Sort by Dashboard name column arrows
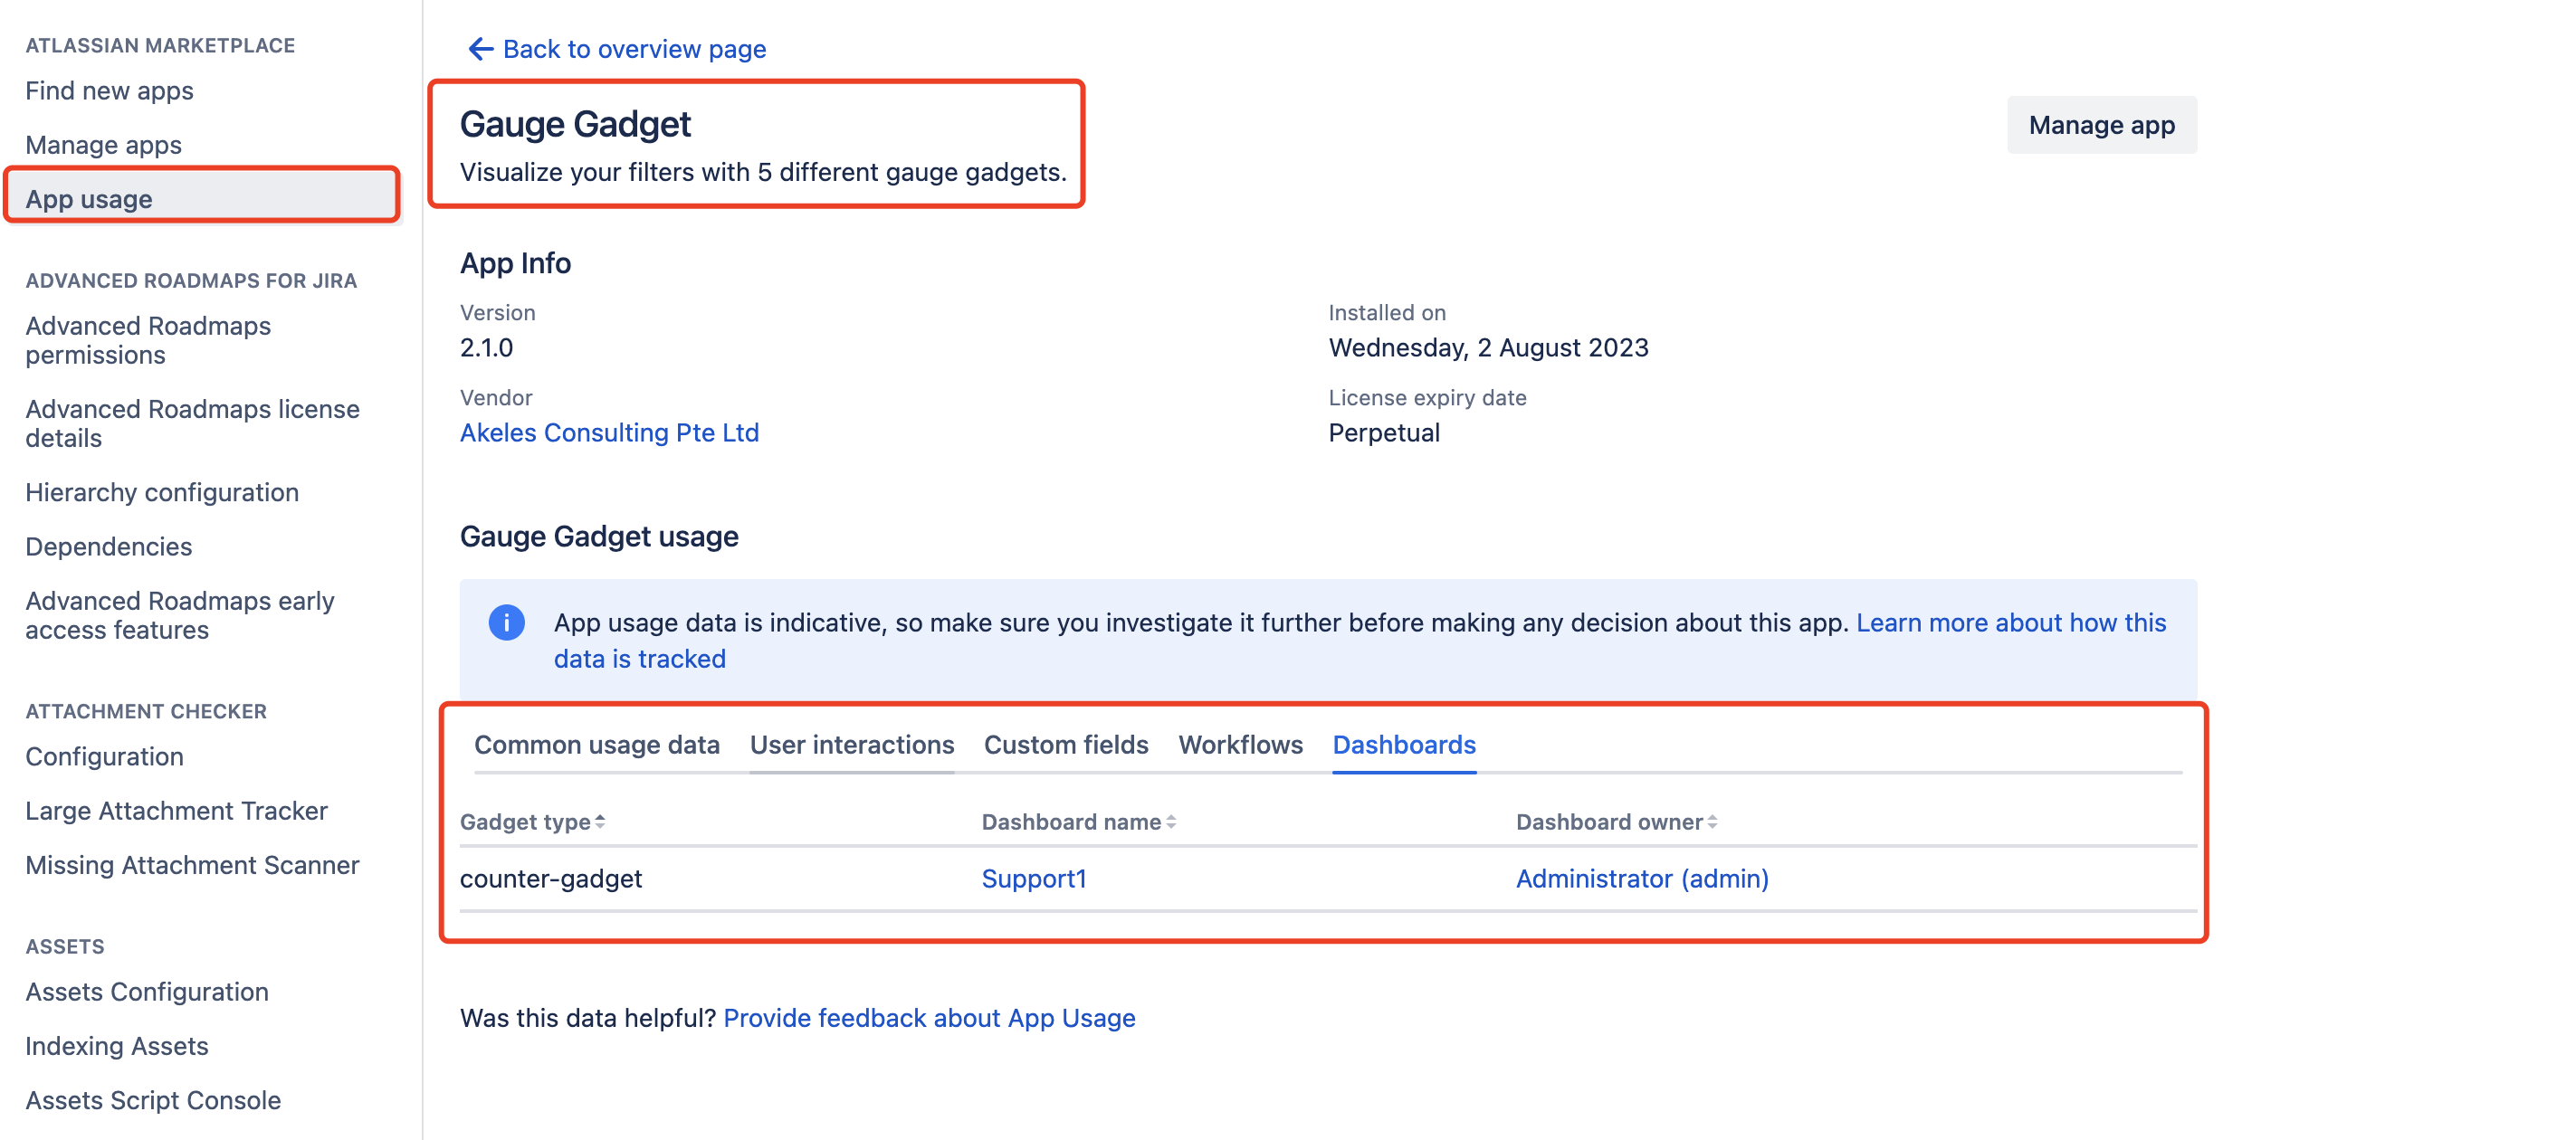This screenshot has width=2576, height=1140. point(1171,822)
